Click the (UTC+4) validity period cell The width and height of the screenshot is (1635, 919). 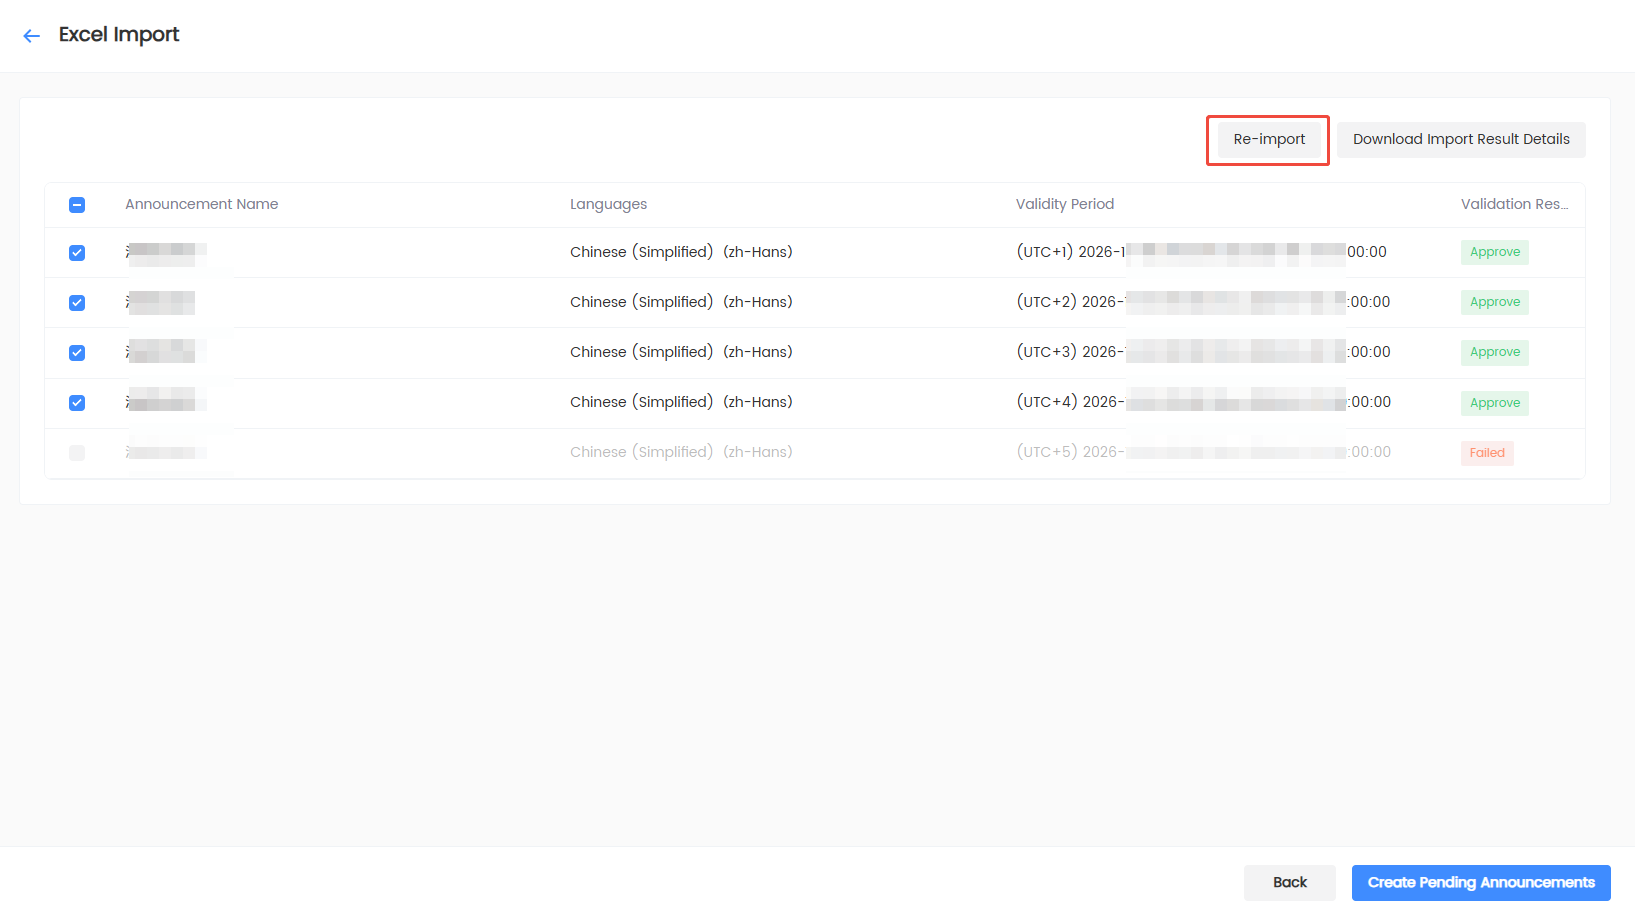[x=1203, y=402]
